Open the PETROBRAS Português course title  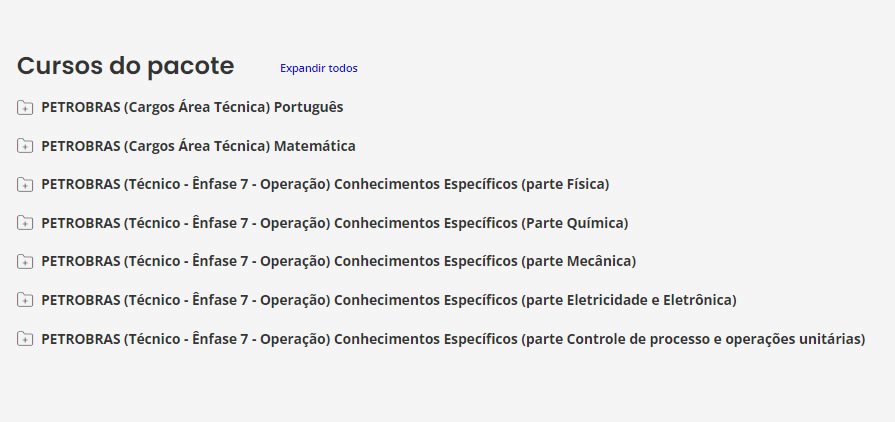(x=192, y=107)
